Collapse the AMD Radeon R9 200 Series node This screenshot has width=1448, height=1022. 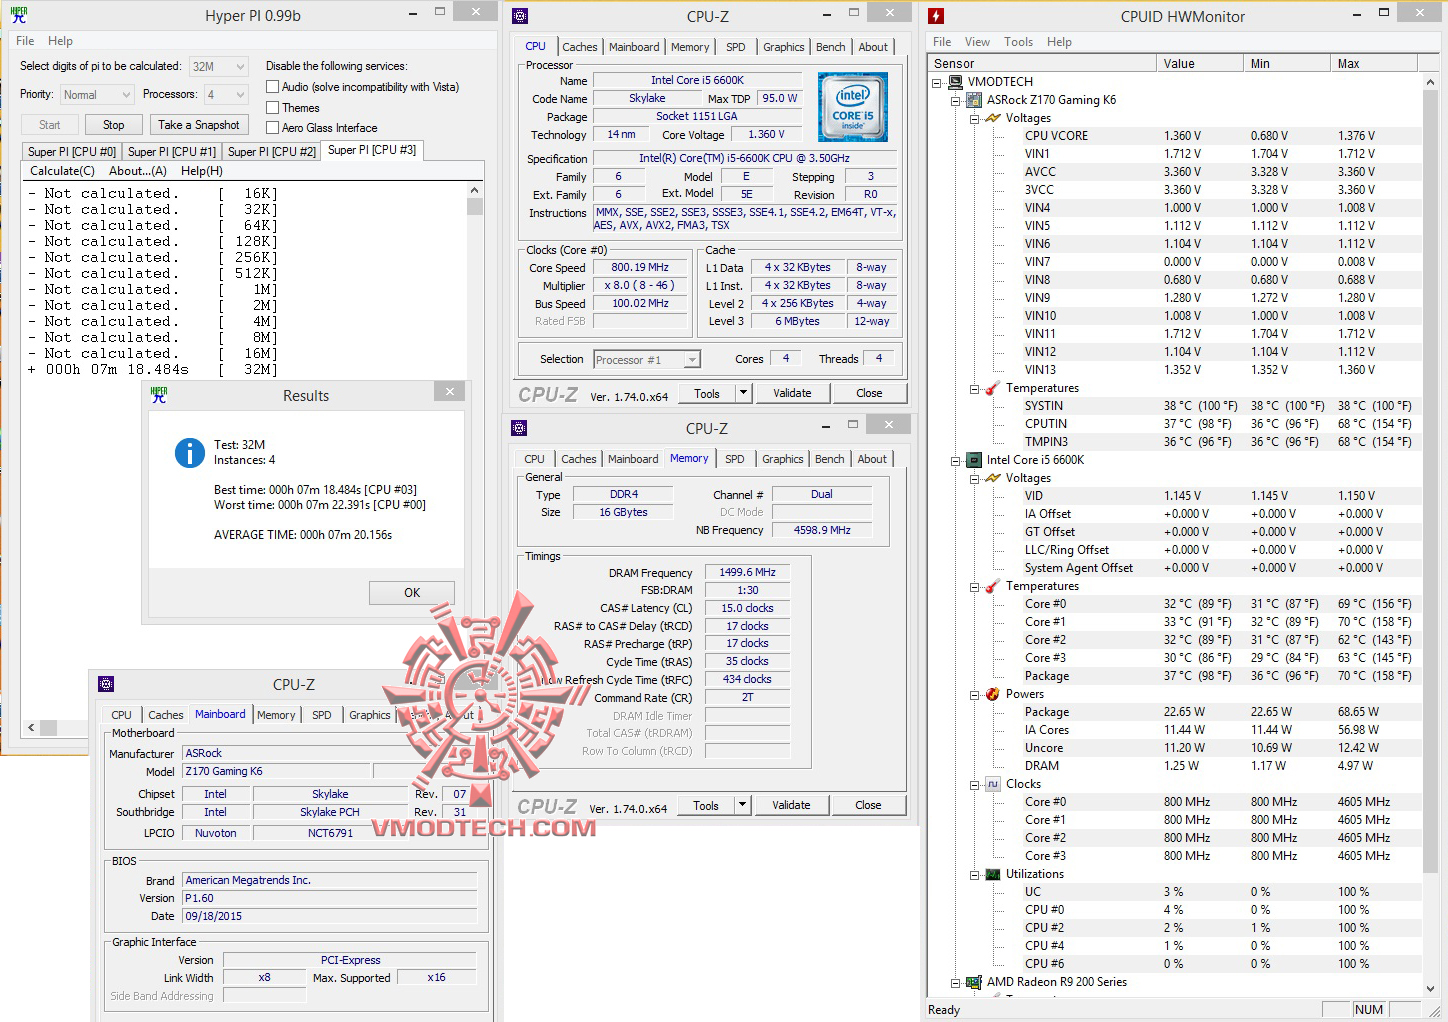pyautogui.click(x=955, y=982)
